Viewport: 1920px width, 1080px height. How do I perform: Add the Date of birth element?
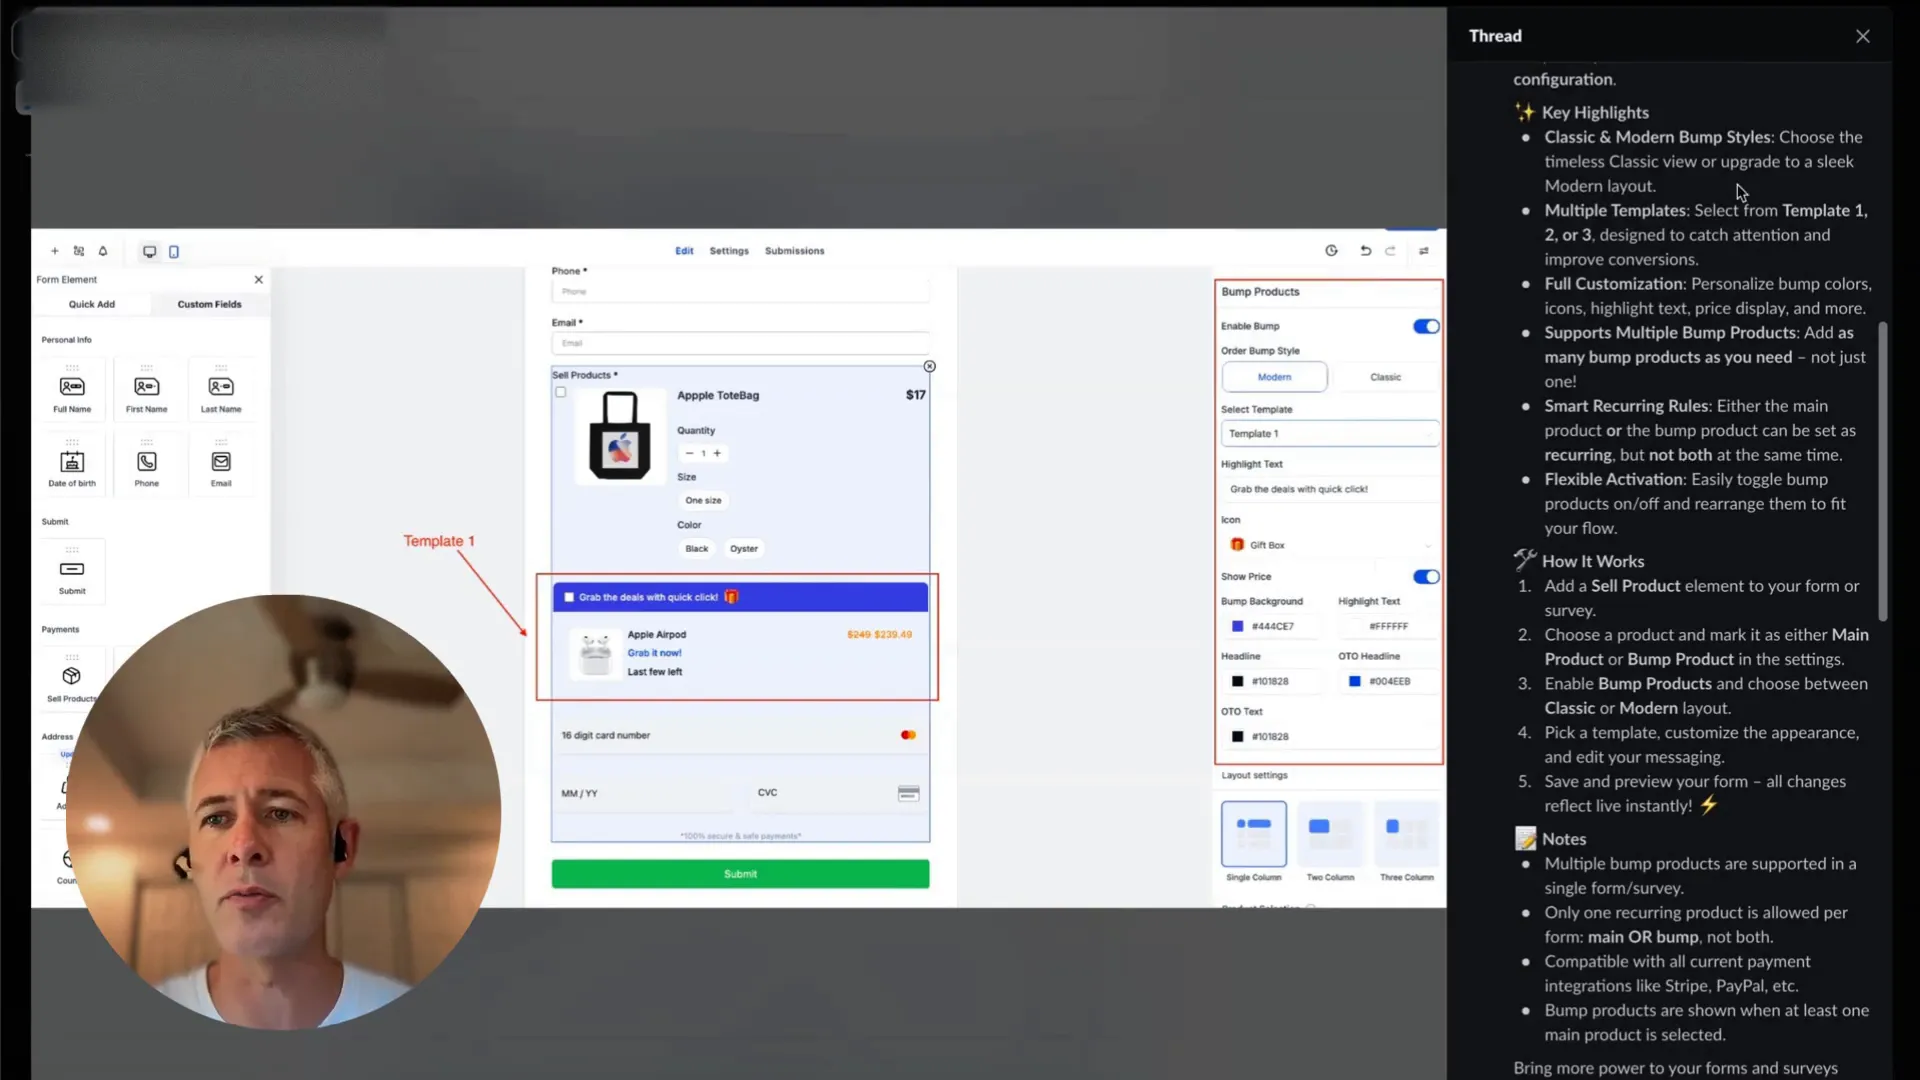(72, 465)
